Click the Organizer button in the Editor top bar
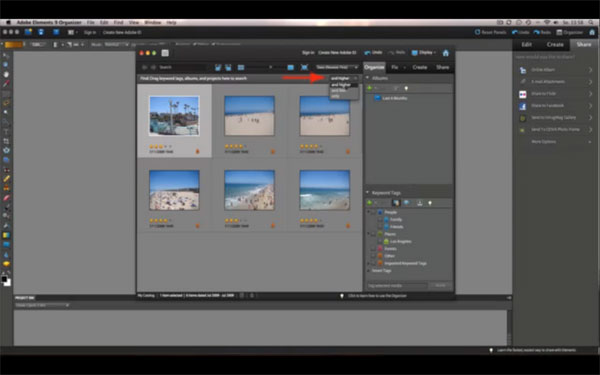Image resolution: width=600 pixels, height=375 pixels. pyautogui.click(x=570, y=32)
